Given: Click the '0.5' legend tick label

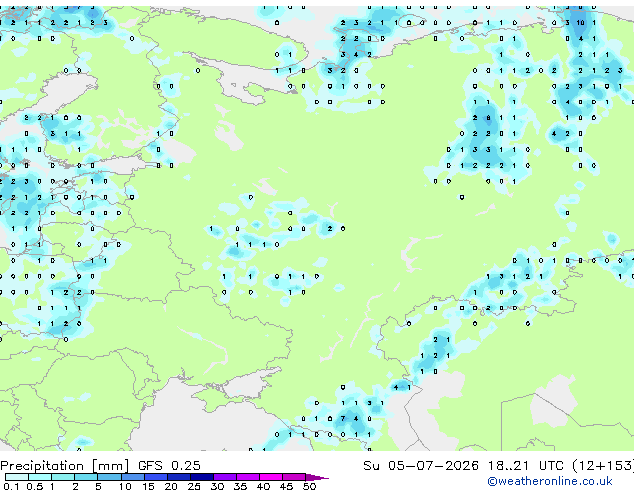Looking at the screenshot, I should pyautogui.click(x=34, y=486).
